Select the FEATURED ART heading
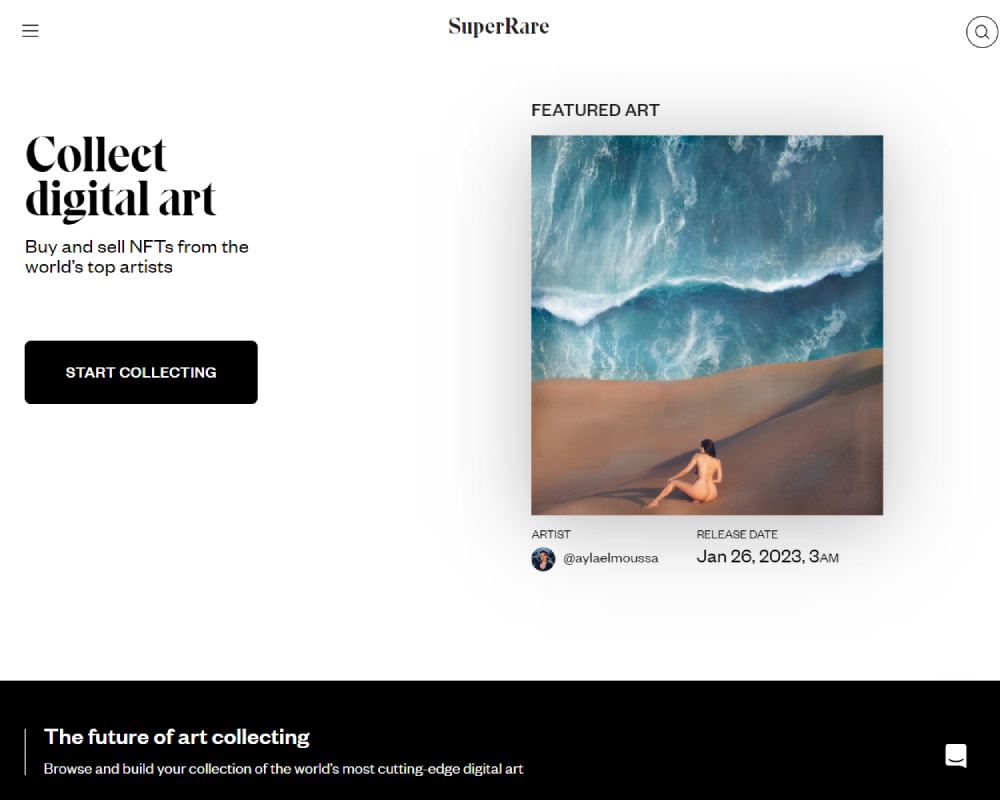The image size is (1000, 800). coord(595,110)
